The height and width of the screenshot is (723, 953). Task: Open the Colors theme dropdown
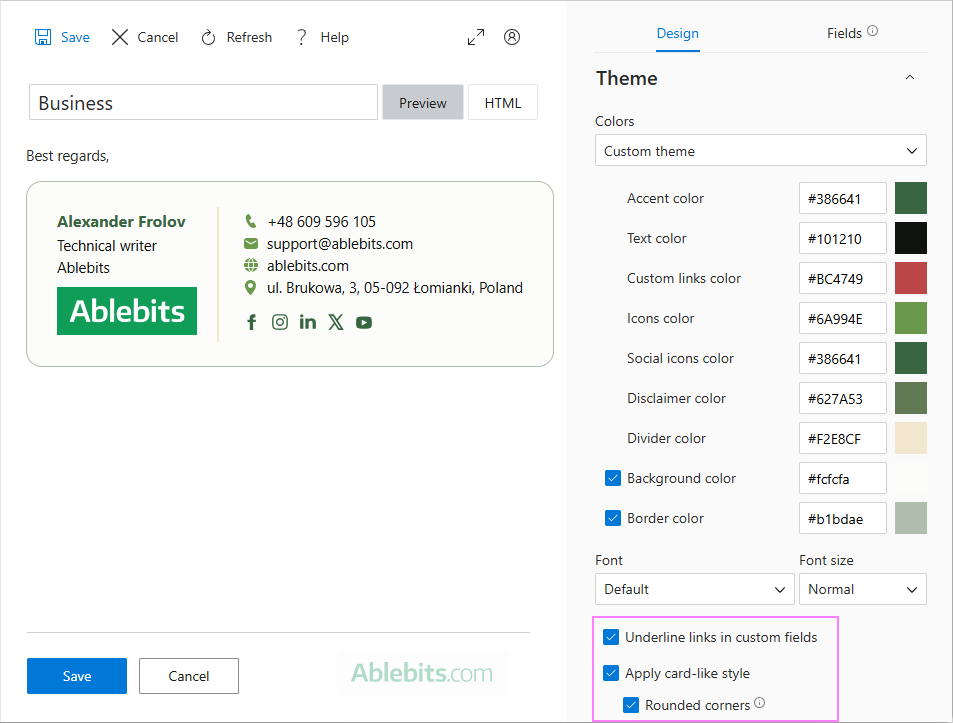(760, 150)
